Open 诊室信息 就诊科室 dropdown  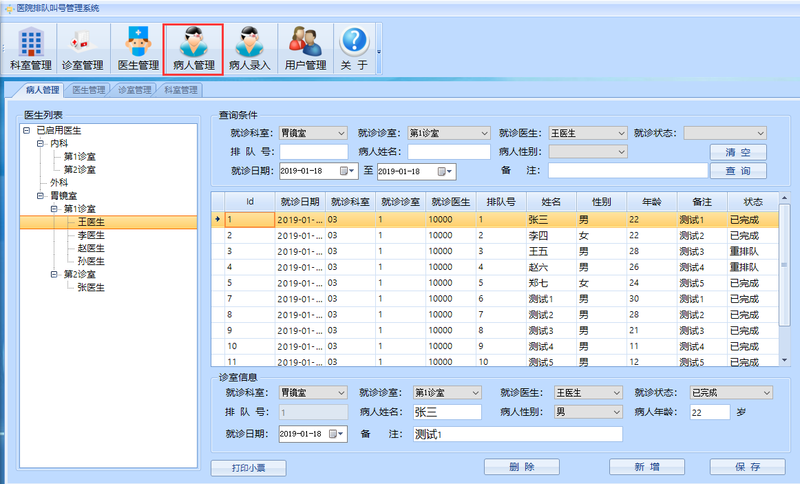tap(341, 393)
